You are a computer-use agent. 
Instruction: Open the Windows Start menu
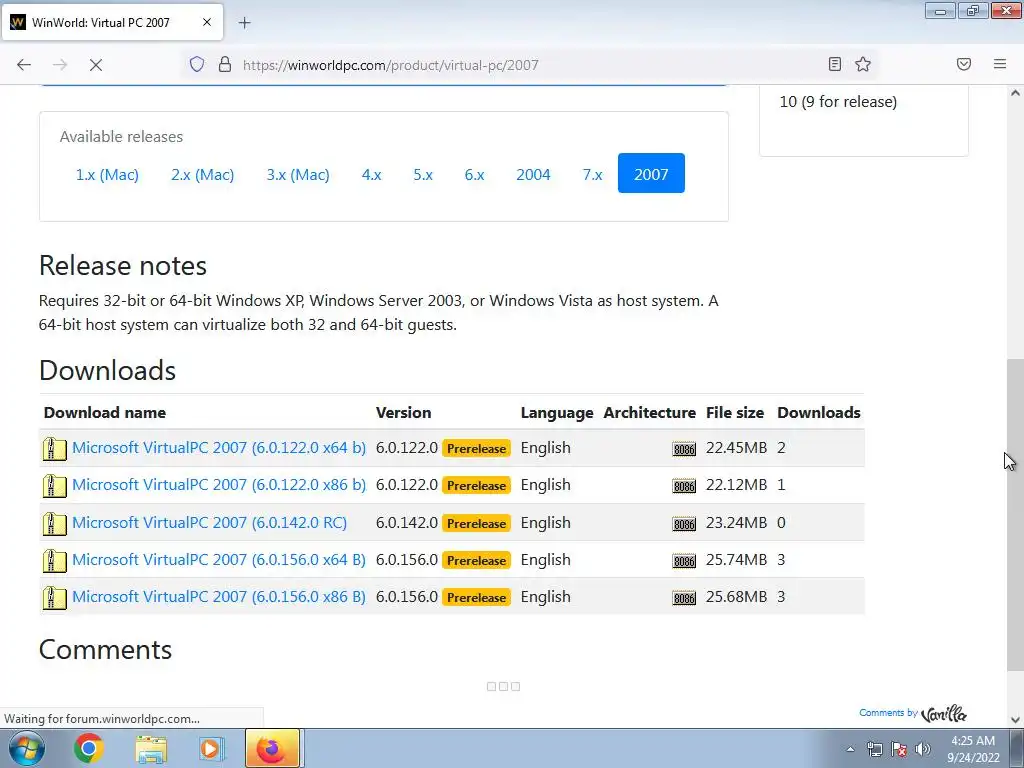click(26, 748)
